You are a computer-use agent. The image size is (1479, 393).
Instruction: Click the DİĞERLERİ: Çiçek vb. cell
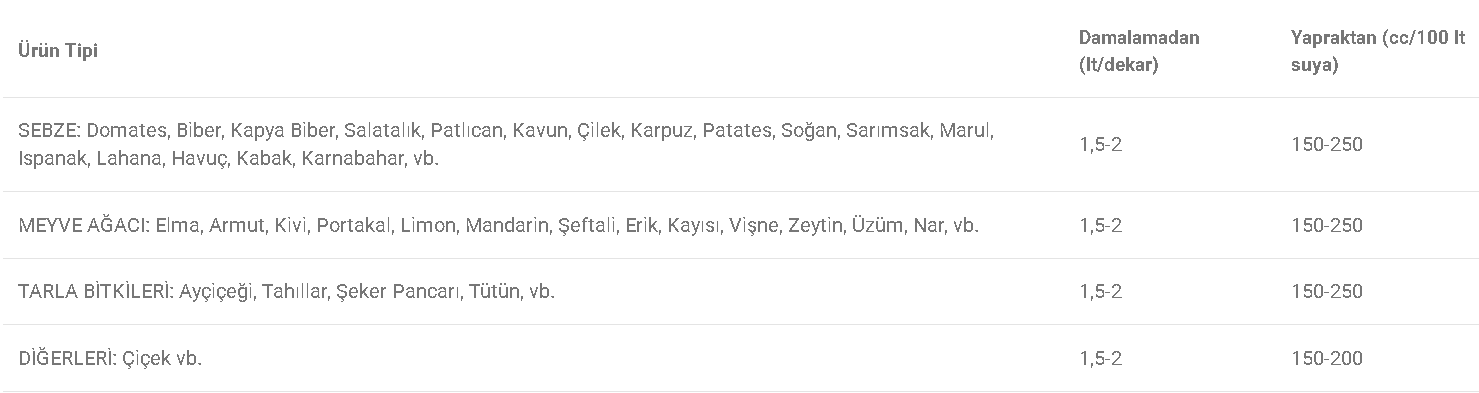coord(110,358)
